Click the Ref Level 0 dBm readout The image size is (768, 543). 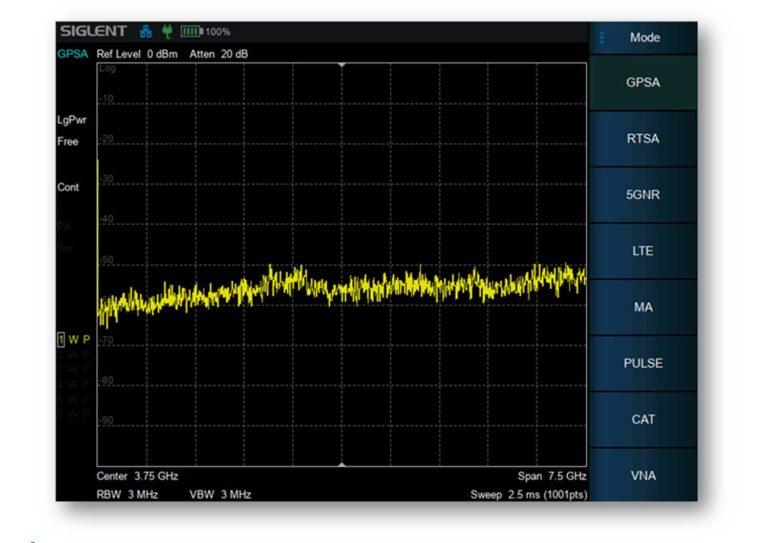[x=138, y=53]
